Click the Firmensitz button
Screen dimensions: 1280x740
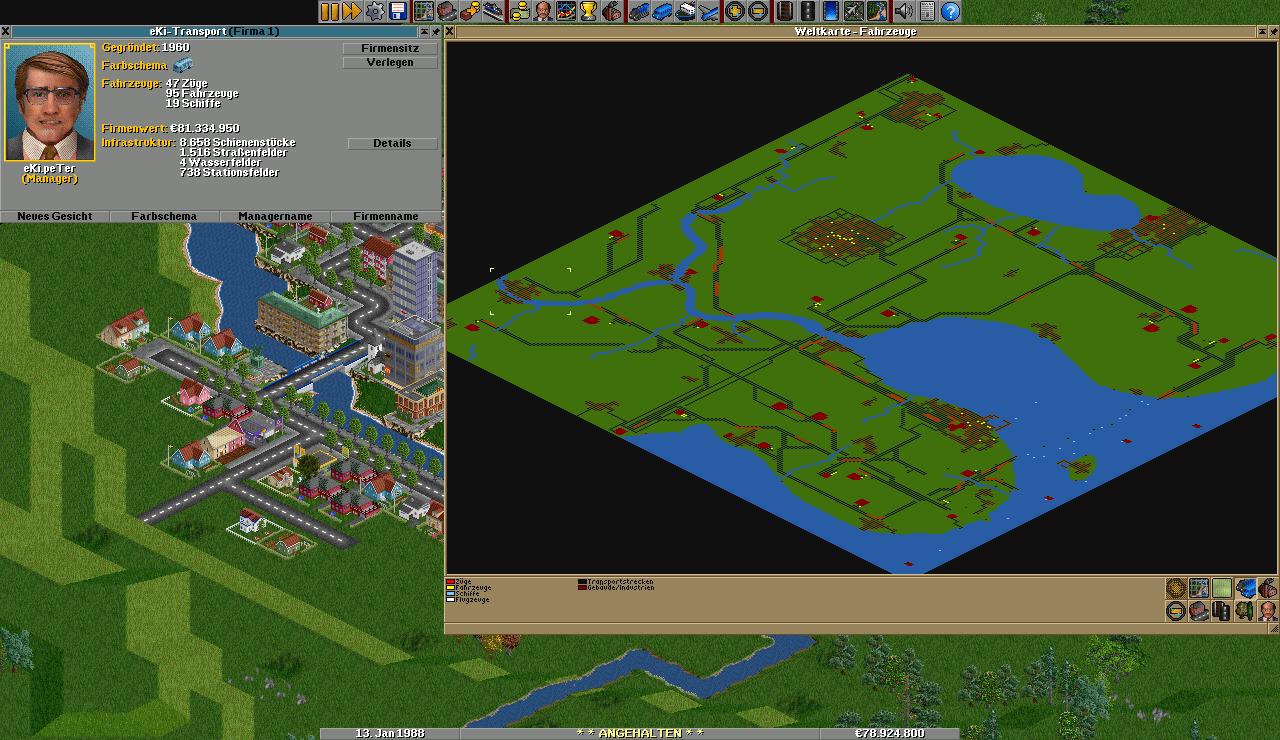pyautogui.click(x=390, y=48)
